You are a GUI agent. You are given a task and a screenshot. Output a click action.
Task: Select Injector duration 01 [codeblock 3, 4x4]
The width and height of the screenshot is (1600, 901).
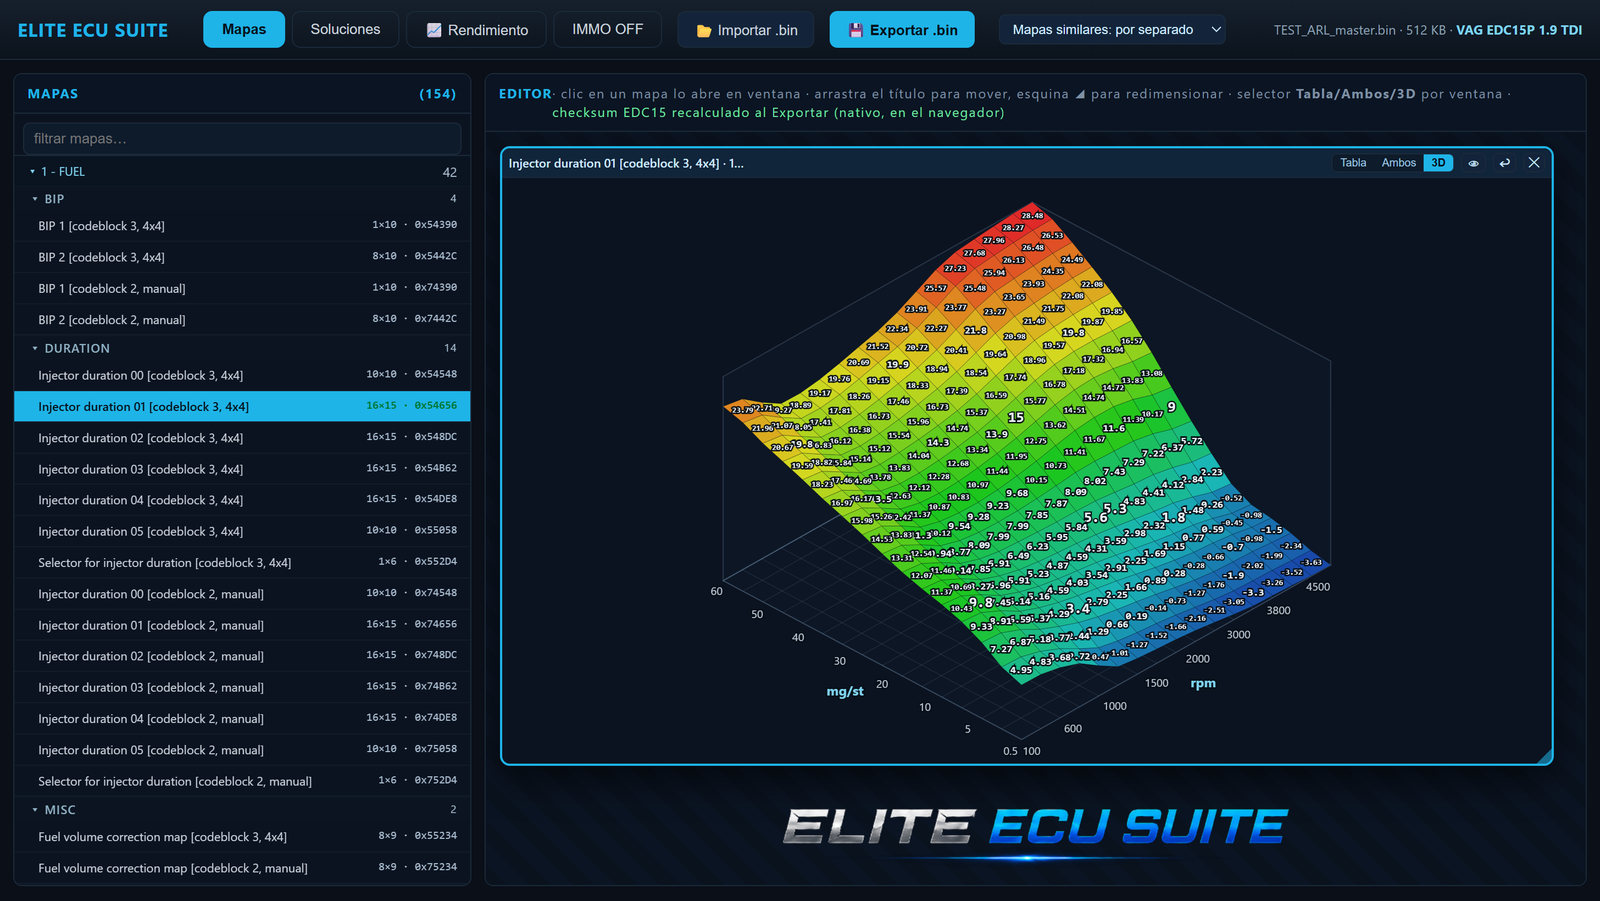242,406
